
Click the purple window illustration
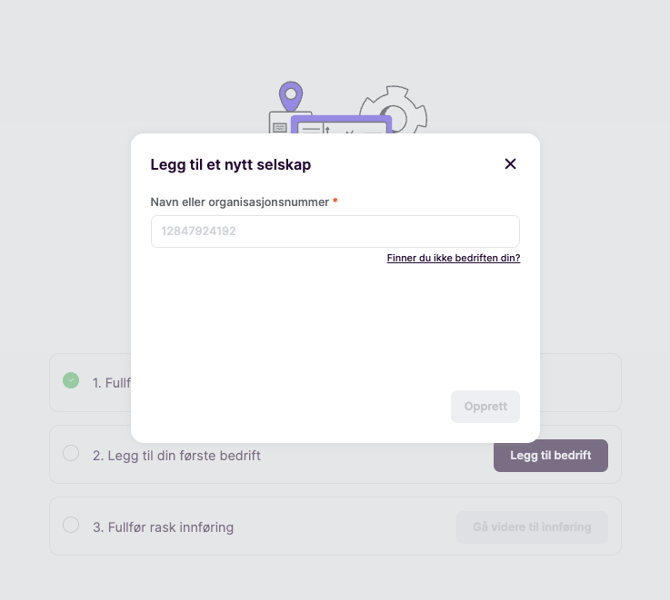(x=340, y=125)
